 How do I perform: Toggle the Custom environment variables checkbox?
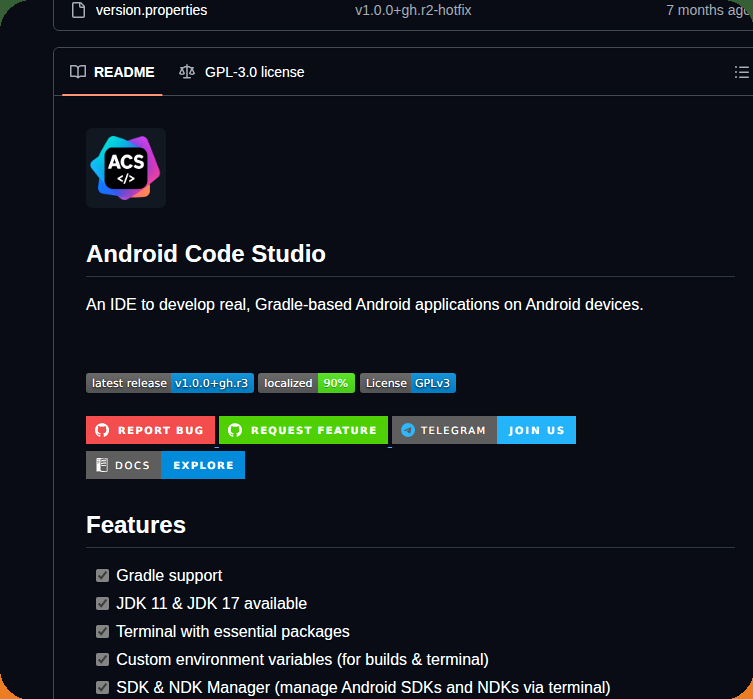coord(102,660)
